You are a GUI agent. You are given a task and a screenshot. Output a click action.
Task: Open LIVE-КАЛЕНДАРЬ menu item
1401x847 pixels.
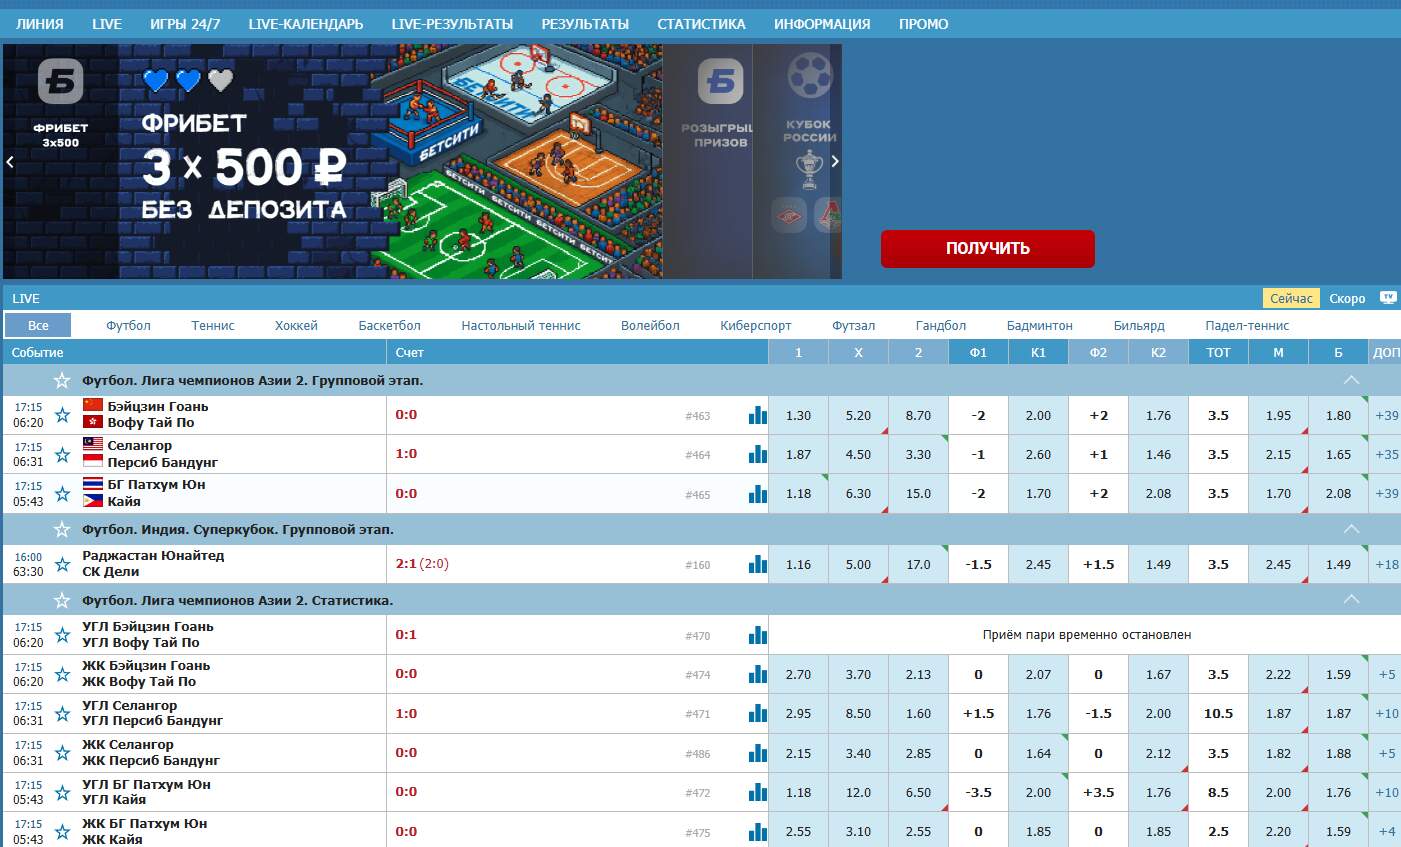click(x=305, y=24)
